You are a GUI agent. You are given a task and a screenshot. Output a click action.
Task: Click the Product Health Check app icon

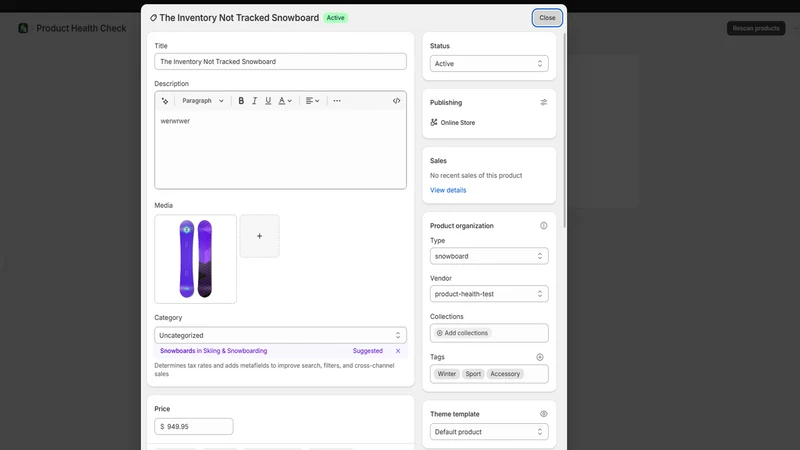pyautogui.click(x=23, y=28)
